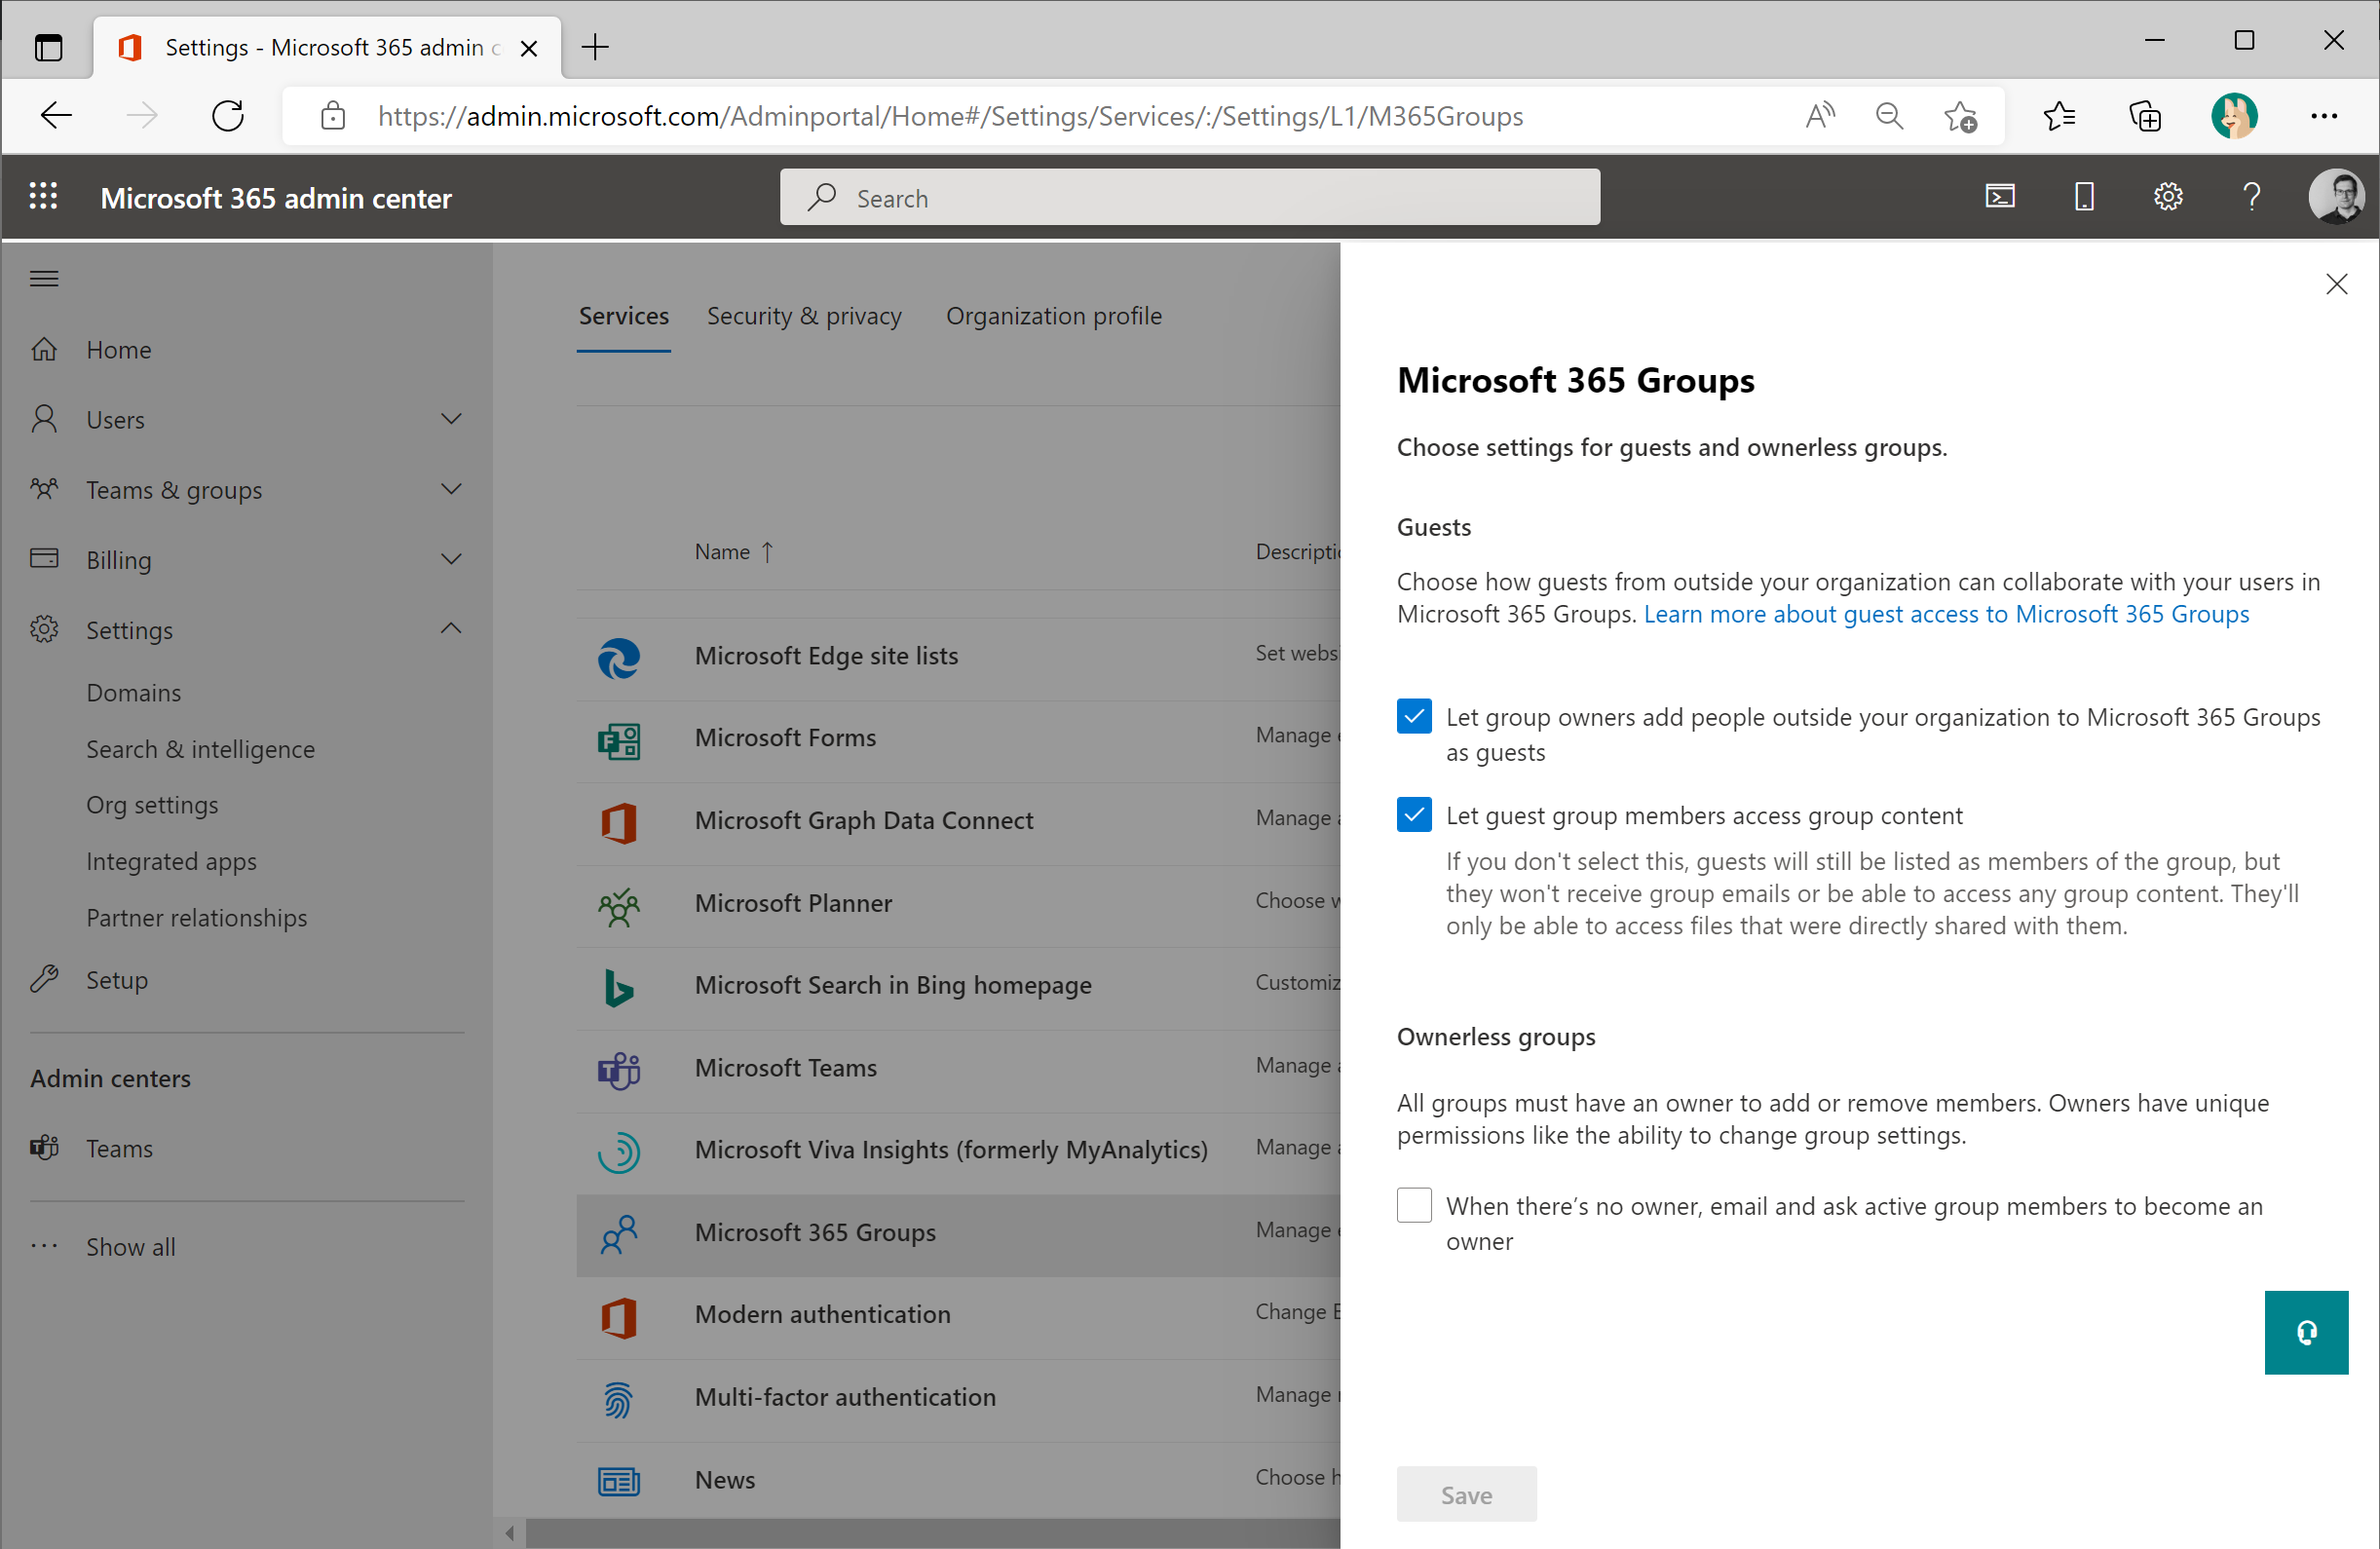The width and height of the screenshot is (2380, 1549).
Task: Enable emailing members when there's no owner
Action: click(1414, 1205)
